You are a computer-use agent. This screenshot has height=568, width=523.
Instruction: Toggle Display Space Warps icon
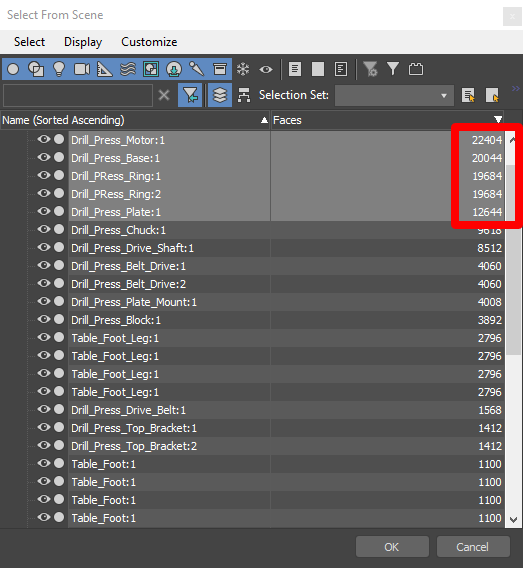(x=128, y=69)
